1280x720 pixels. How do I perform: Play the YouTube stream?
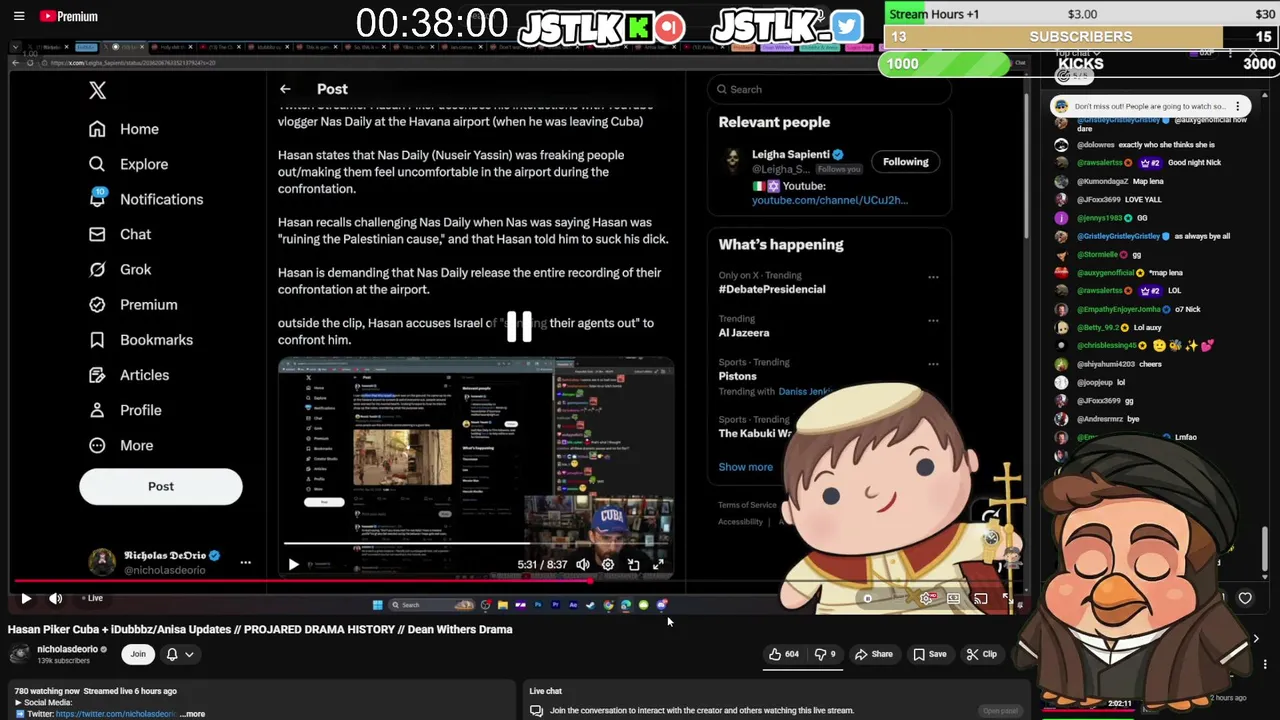pos(26,598)
